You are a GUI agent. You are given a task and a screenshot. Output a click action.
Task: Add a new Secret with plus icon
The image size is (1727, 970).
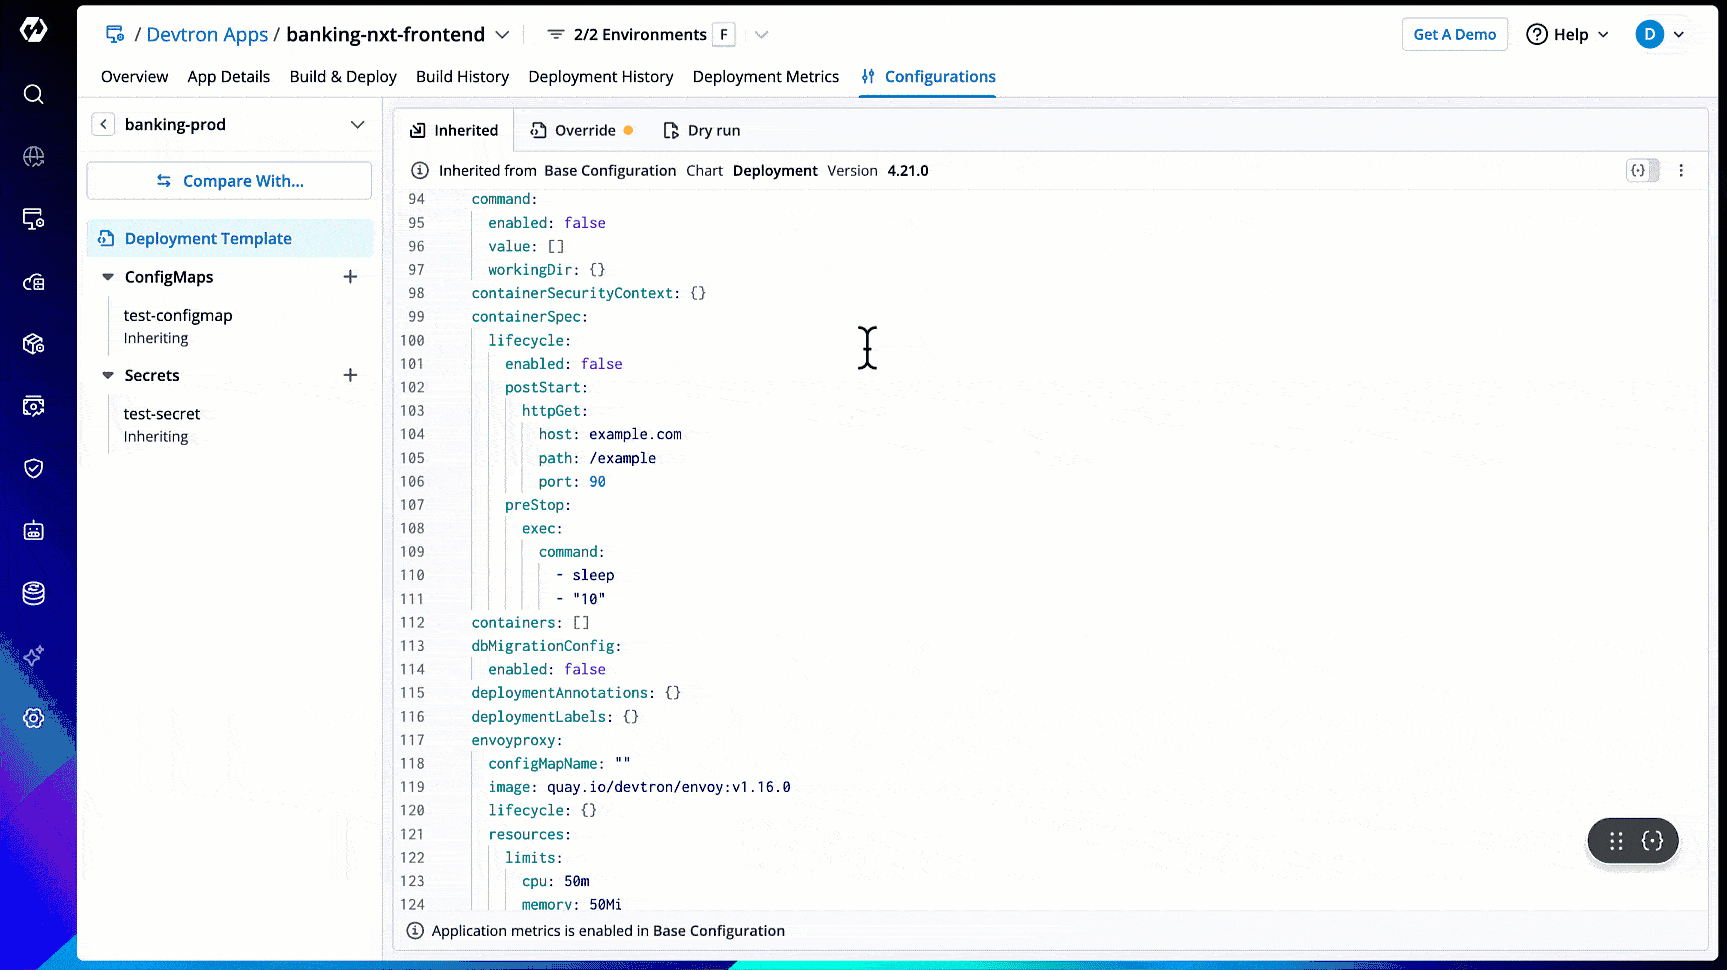tap(350, 375)
